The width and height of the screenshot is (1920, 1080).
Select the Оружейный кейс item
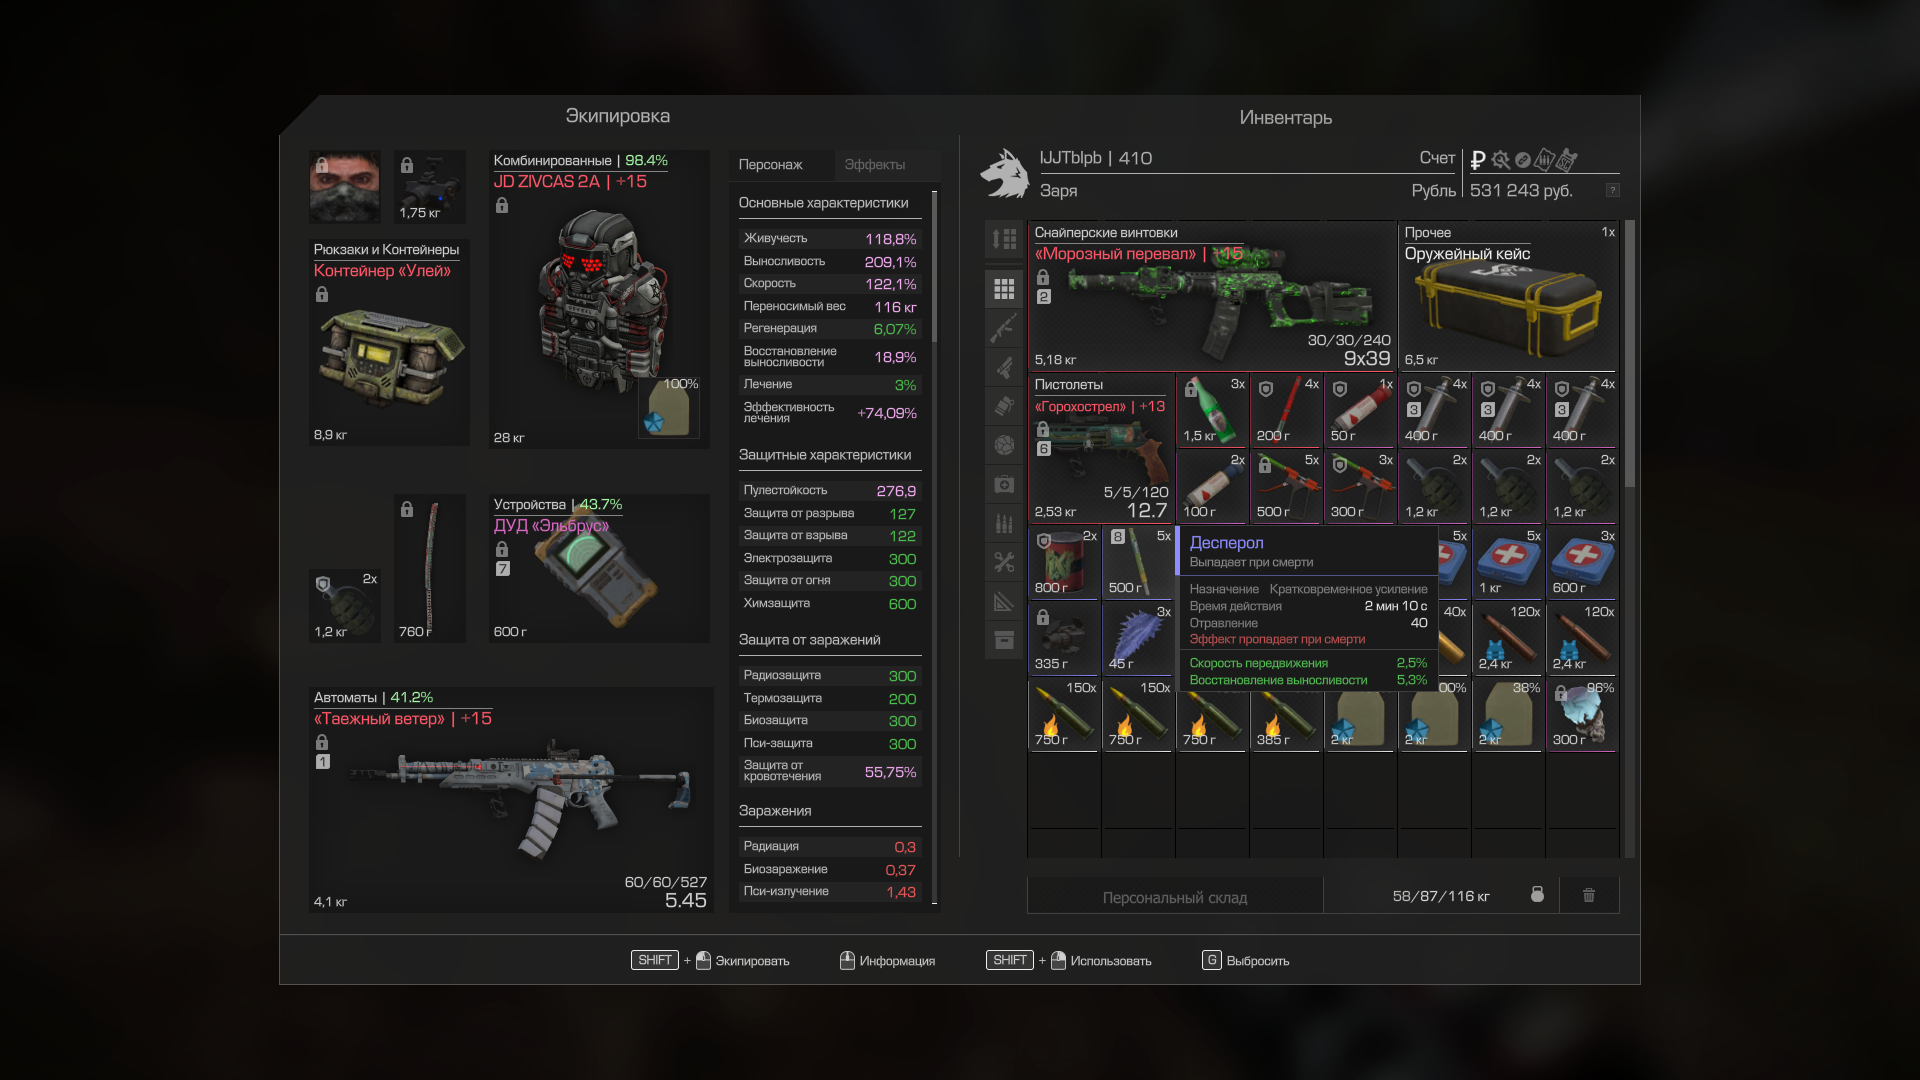(1508, 296)
